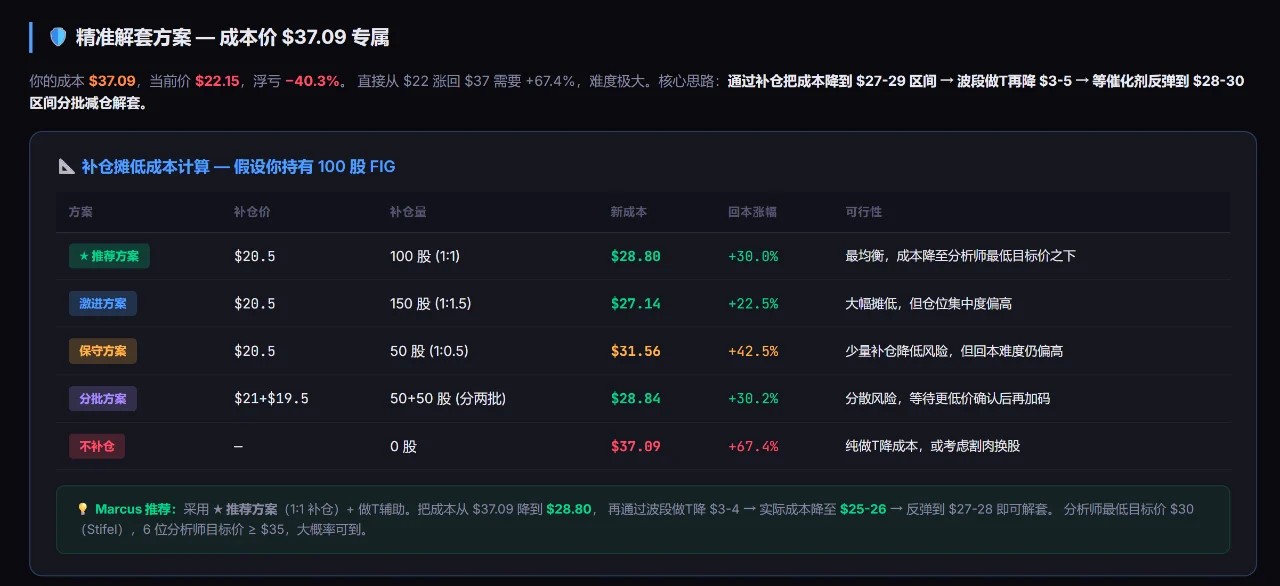The image size is (1280, 586).
Task: Click the 补仓价 column header
Action: tap(252, 212)
